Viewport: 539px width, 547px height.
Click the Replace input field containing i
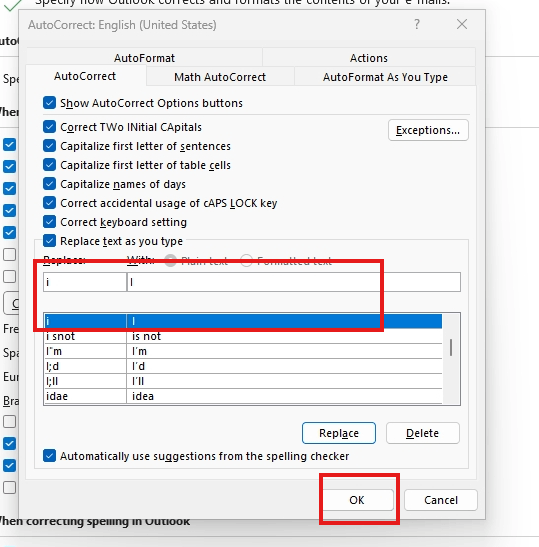(85, 282)
